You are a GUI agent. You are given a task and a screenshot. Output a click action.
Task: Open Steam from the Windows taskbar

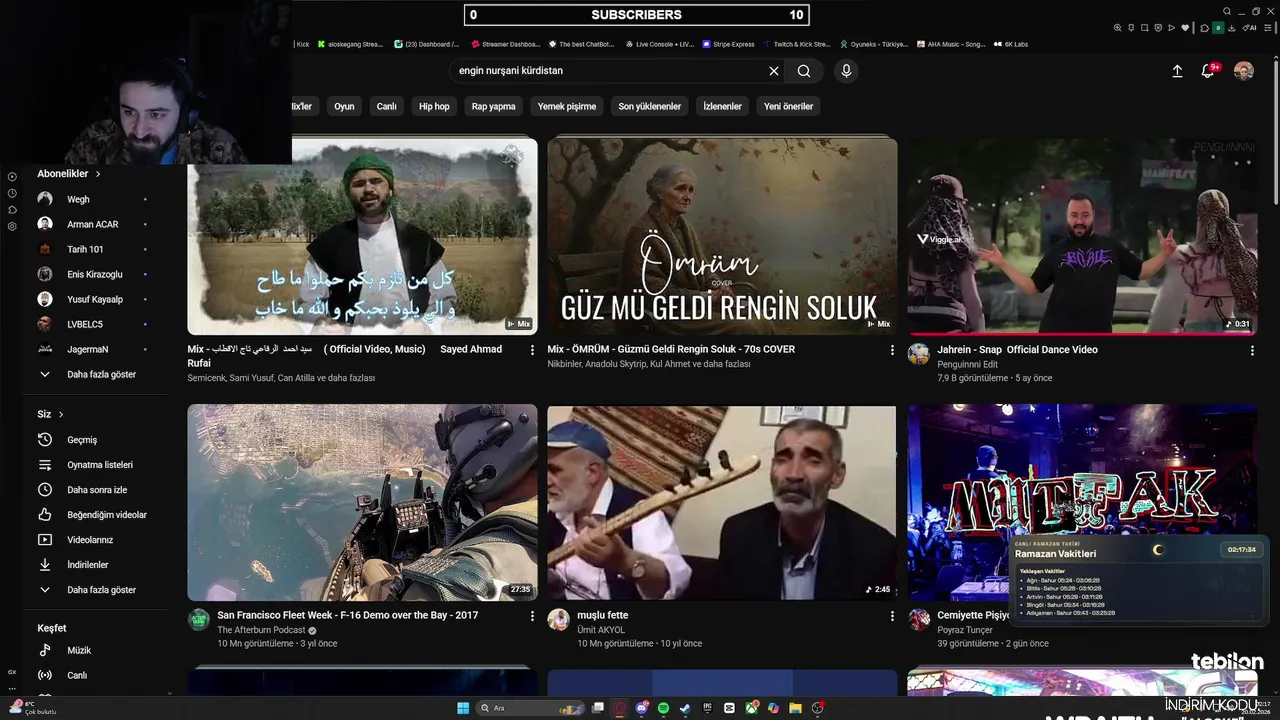[686, 708]
